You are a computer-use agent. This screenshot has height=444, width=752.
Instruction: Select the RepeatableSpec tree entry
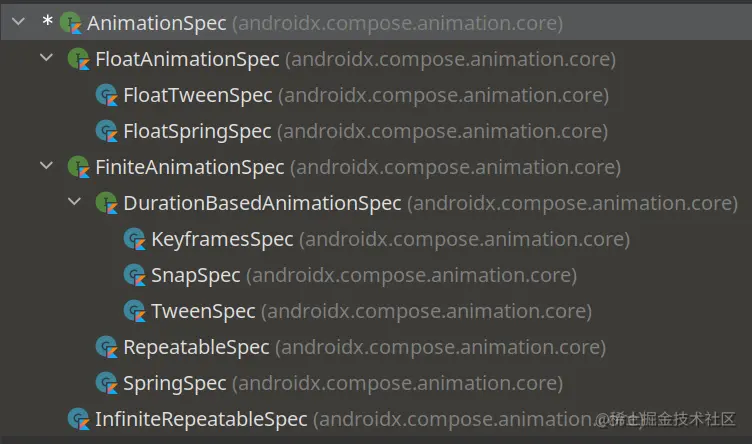click(196, 347)
